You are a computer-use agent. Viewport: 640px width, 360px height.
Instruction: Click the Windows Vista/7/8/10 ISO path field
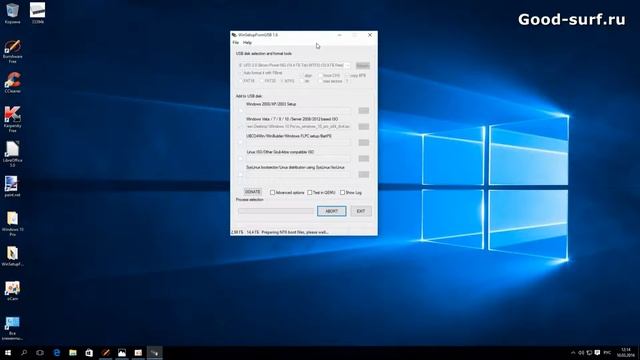pyautogui.click(x=298, y=127)
